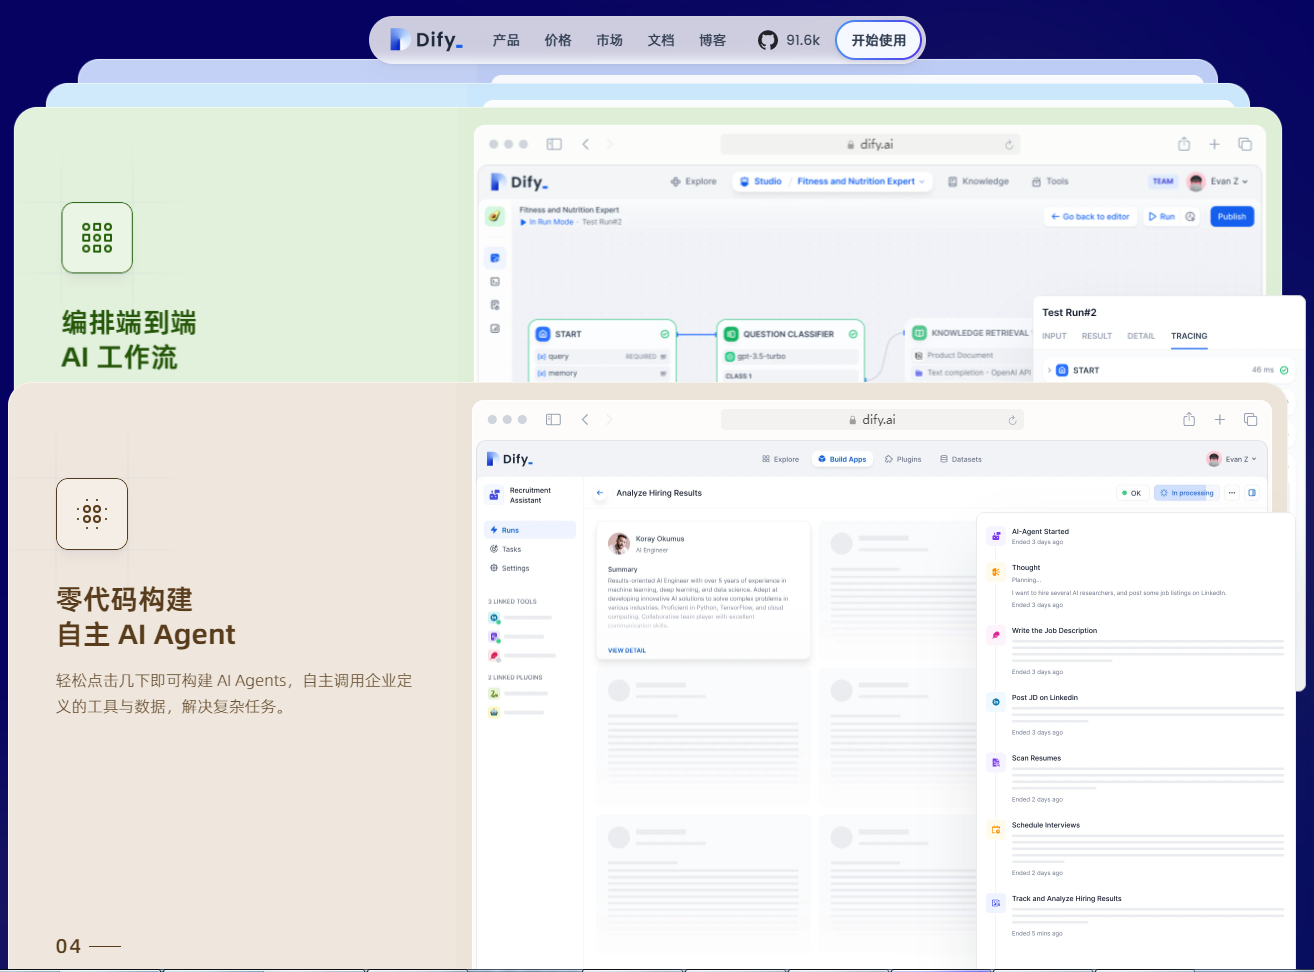Click back arrow beside Analyze Hiring Results
This screenshot has height=972, width=1314.
(600, 493)
